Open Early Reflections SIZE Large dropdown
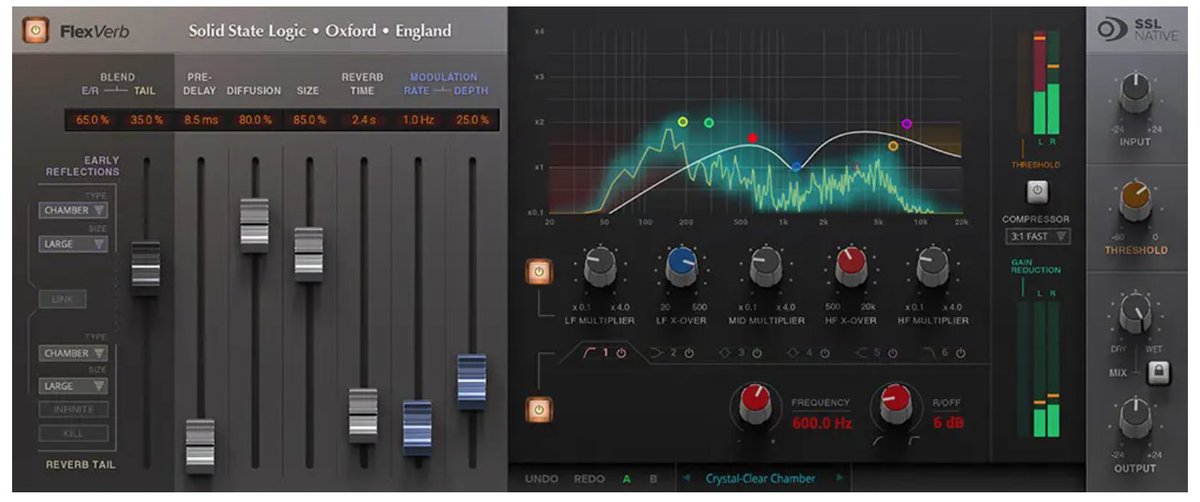Viewport: 1200px width, 502px height. coord(73,243)
